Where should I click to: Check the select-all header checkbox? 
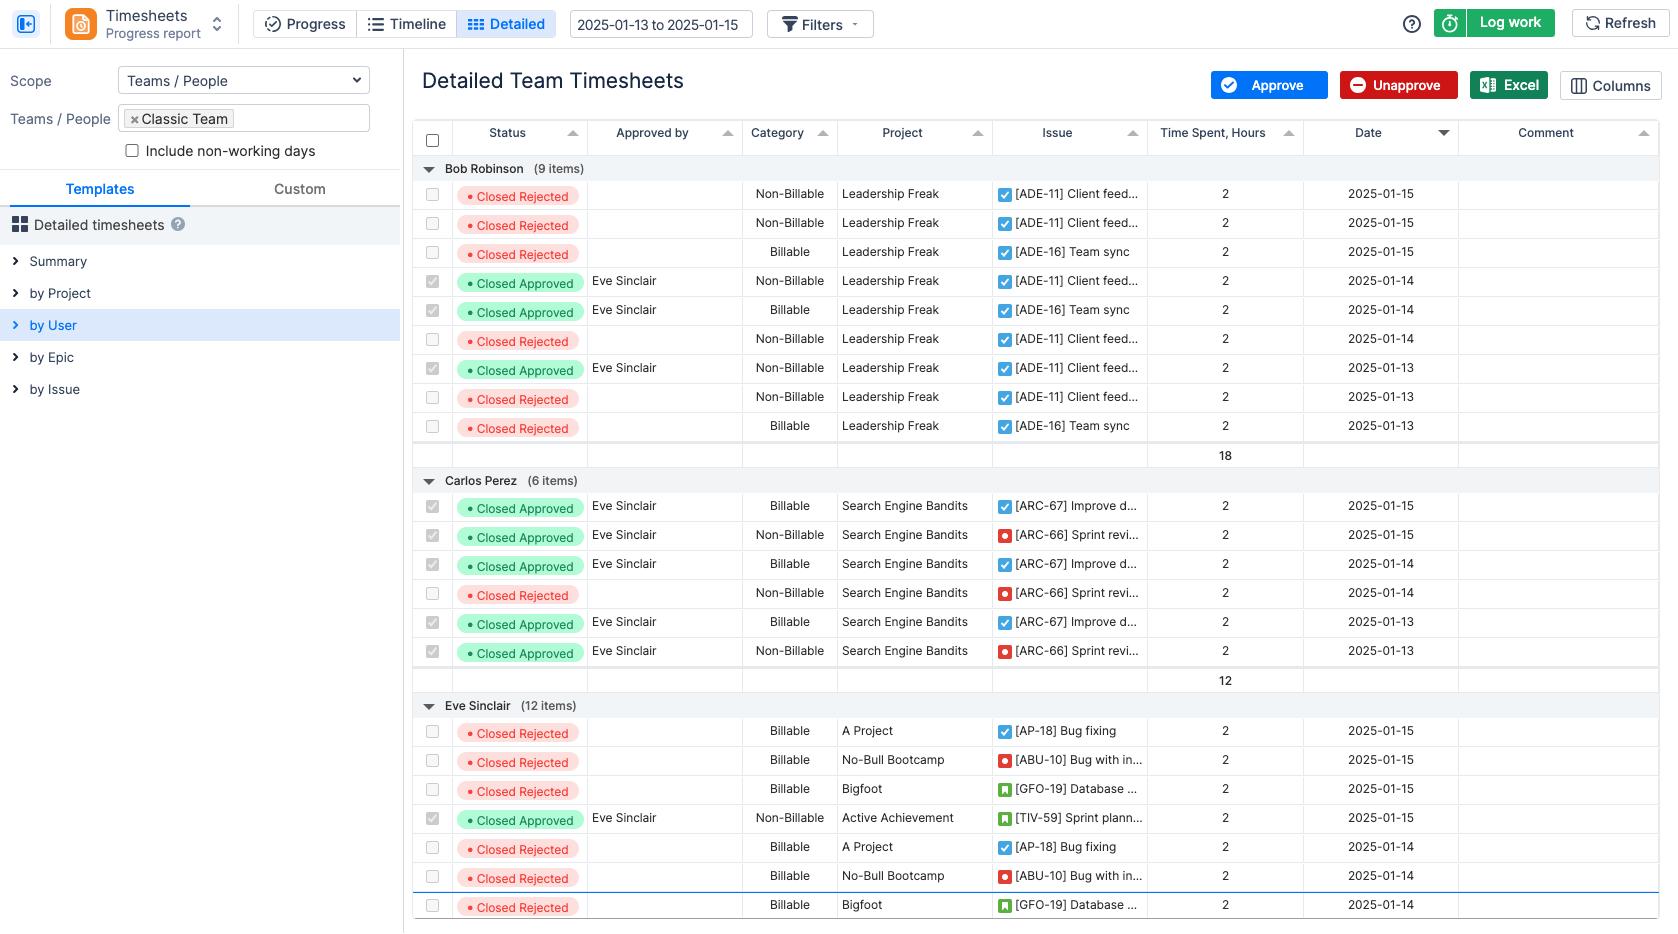click(x=432, y=140)
